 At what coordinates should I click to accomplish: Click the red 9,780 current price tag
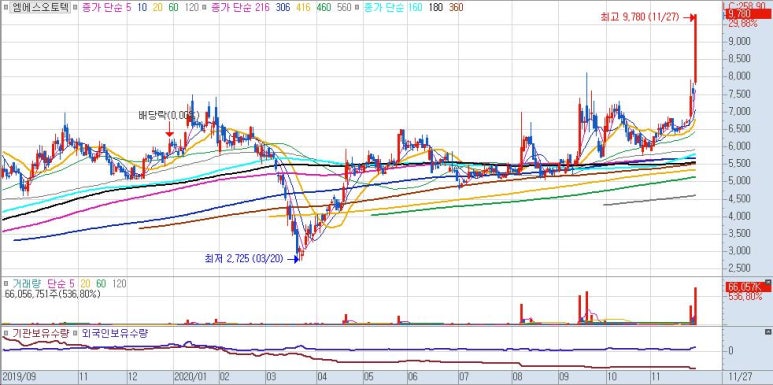click(748, 14)
